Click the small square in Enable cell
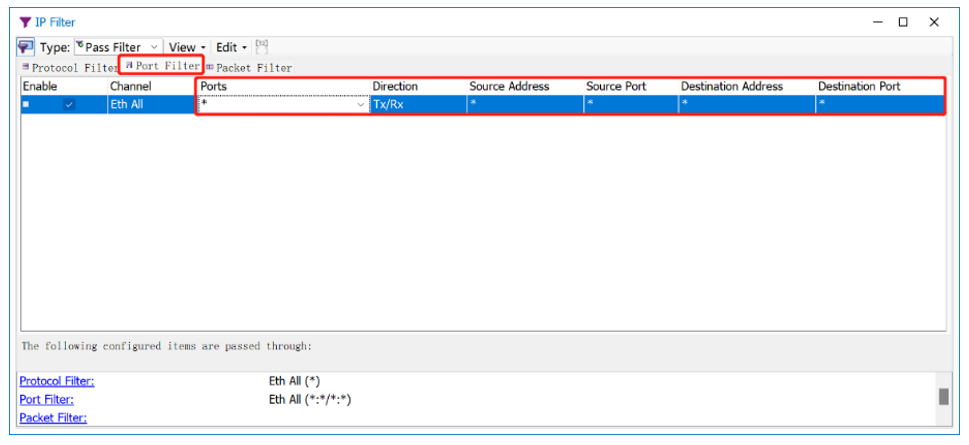This screenshot has height=445, width=969. click(27, 104)
